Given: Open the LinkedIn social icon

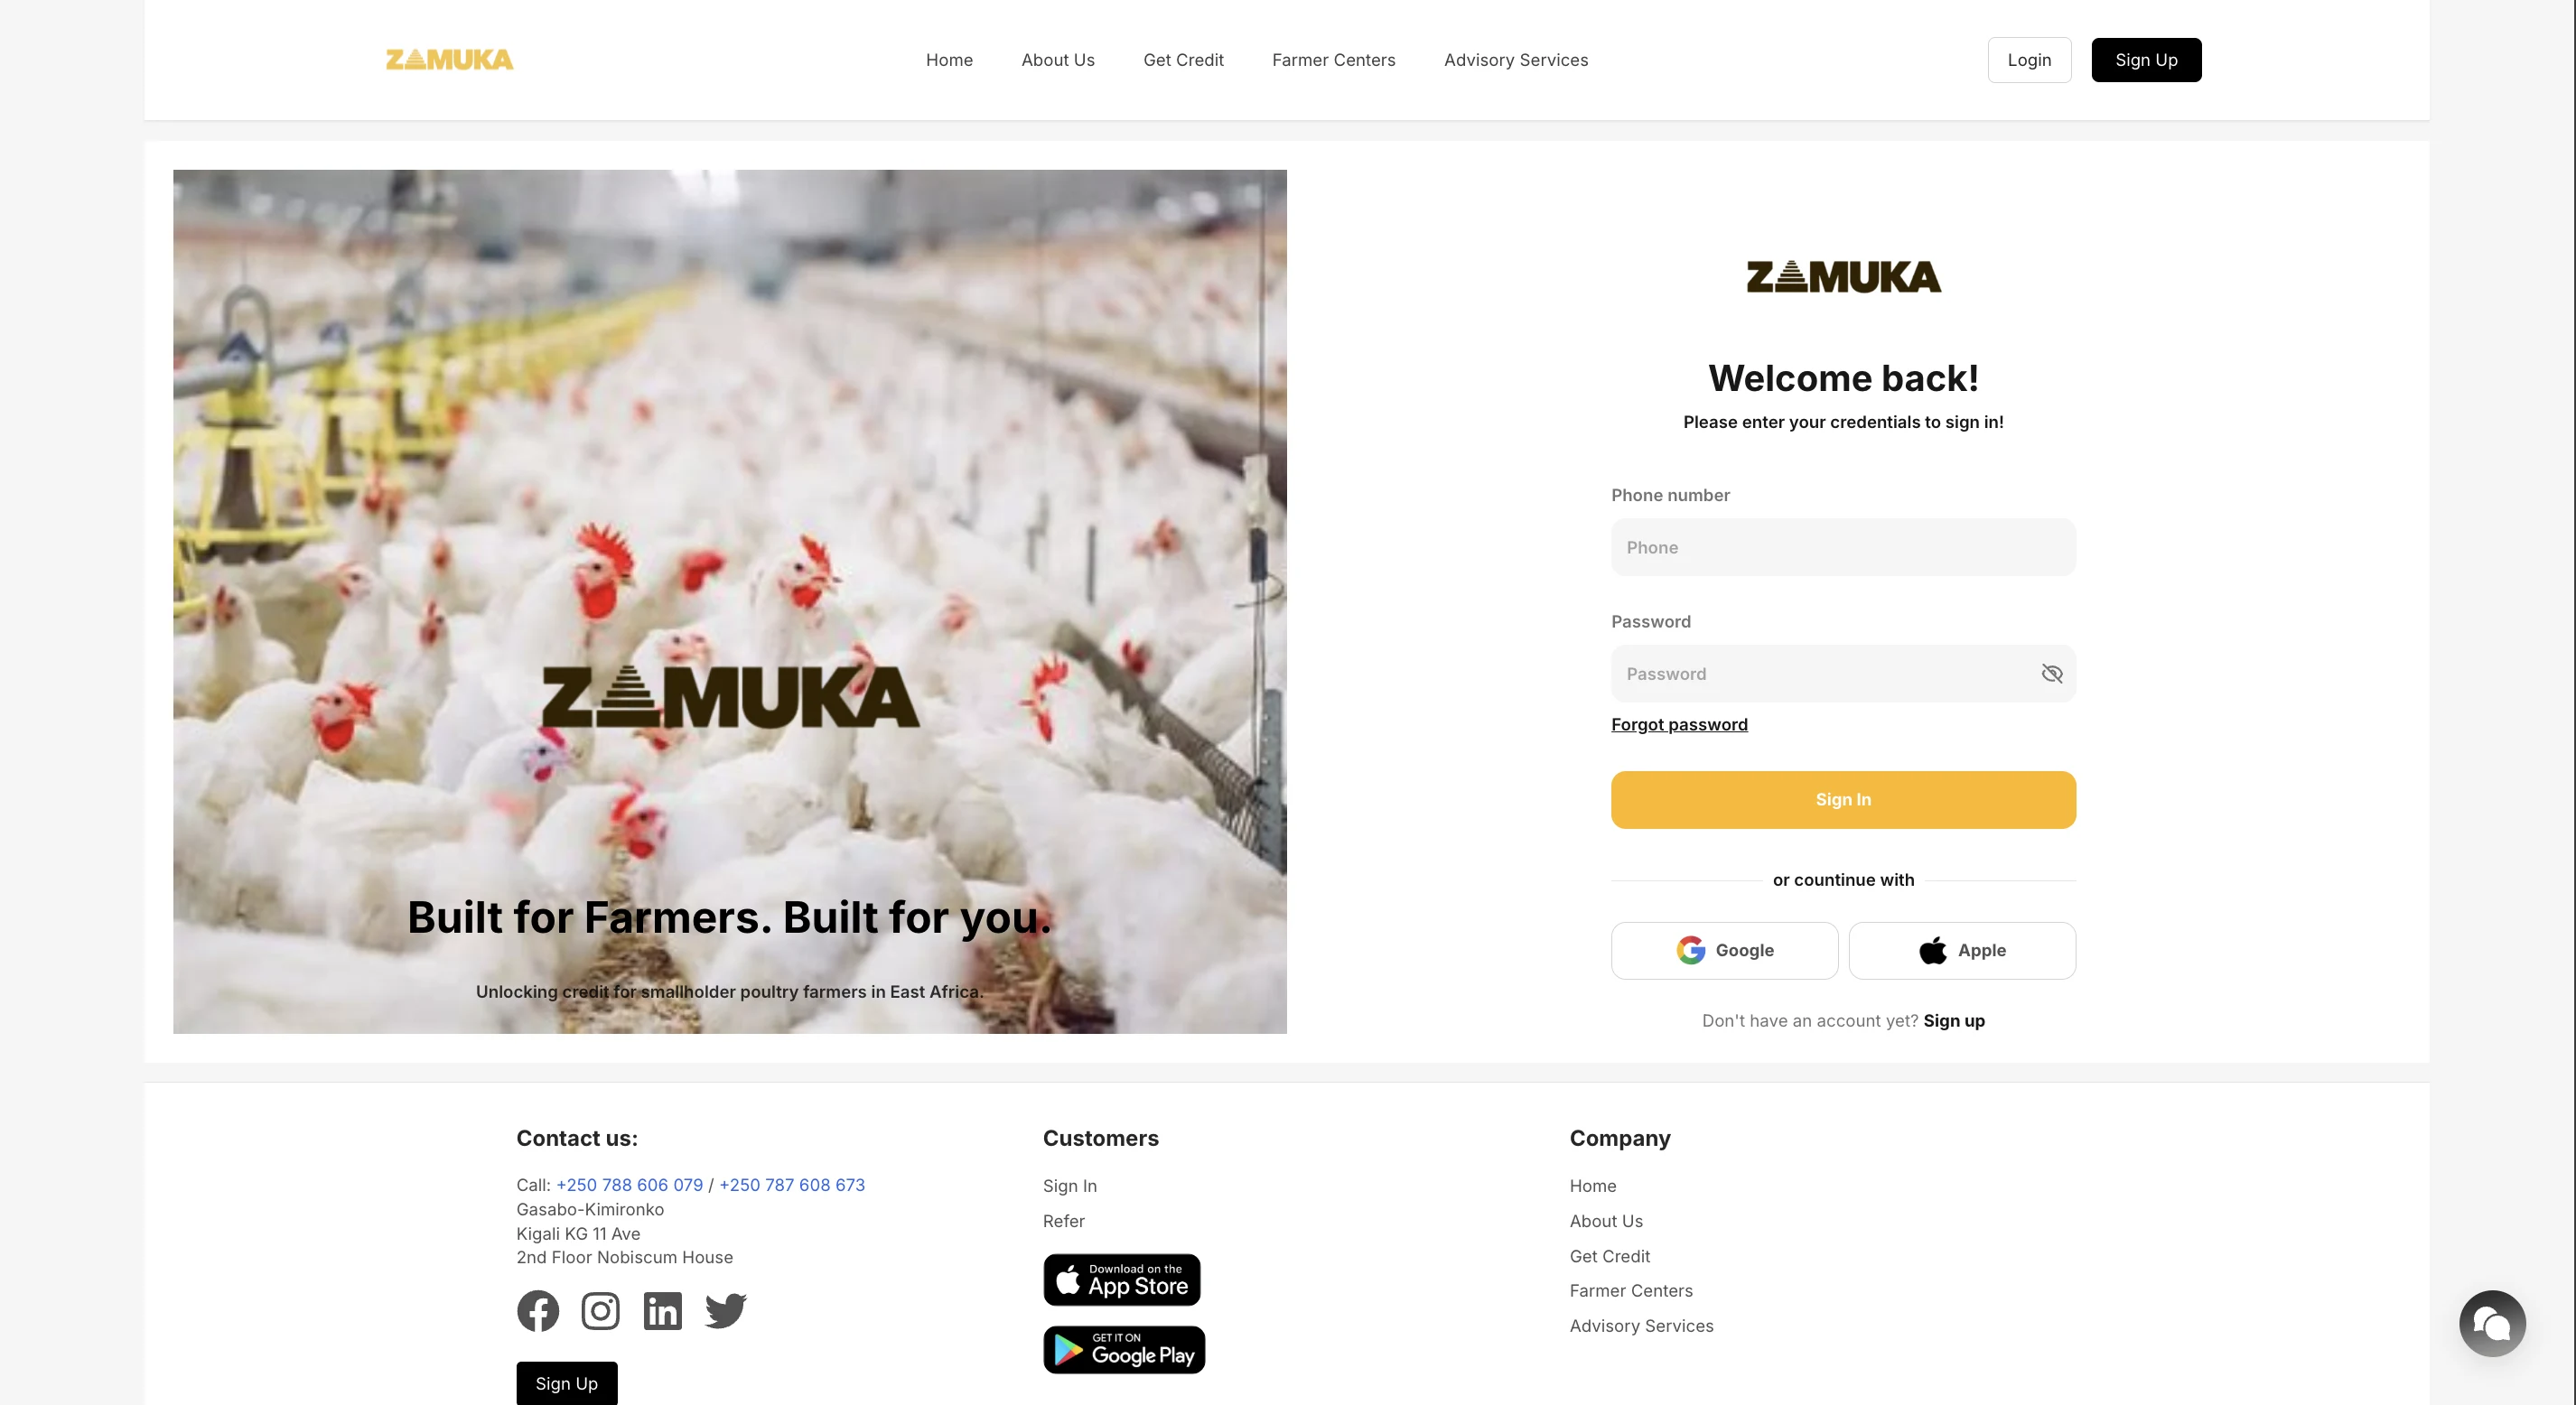Looking at the screenshot, I should (663, 1310).
